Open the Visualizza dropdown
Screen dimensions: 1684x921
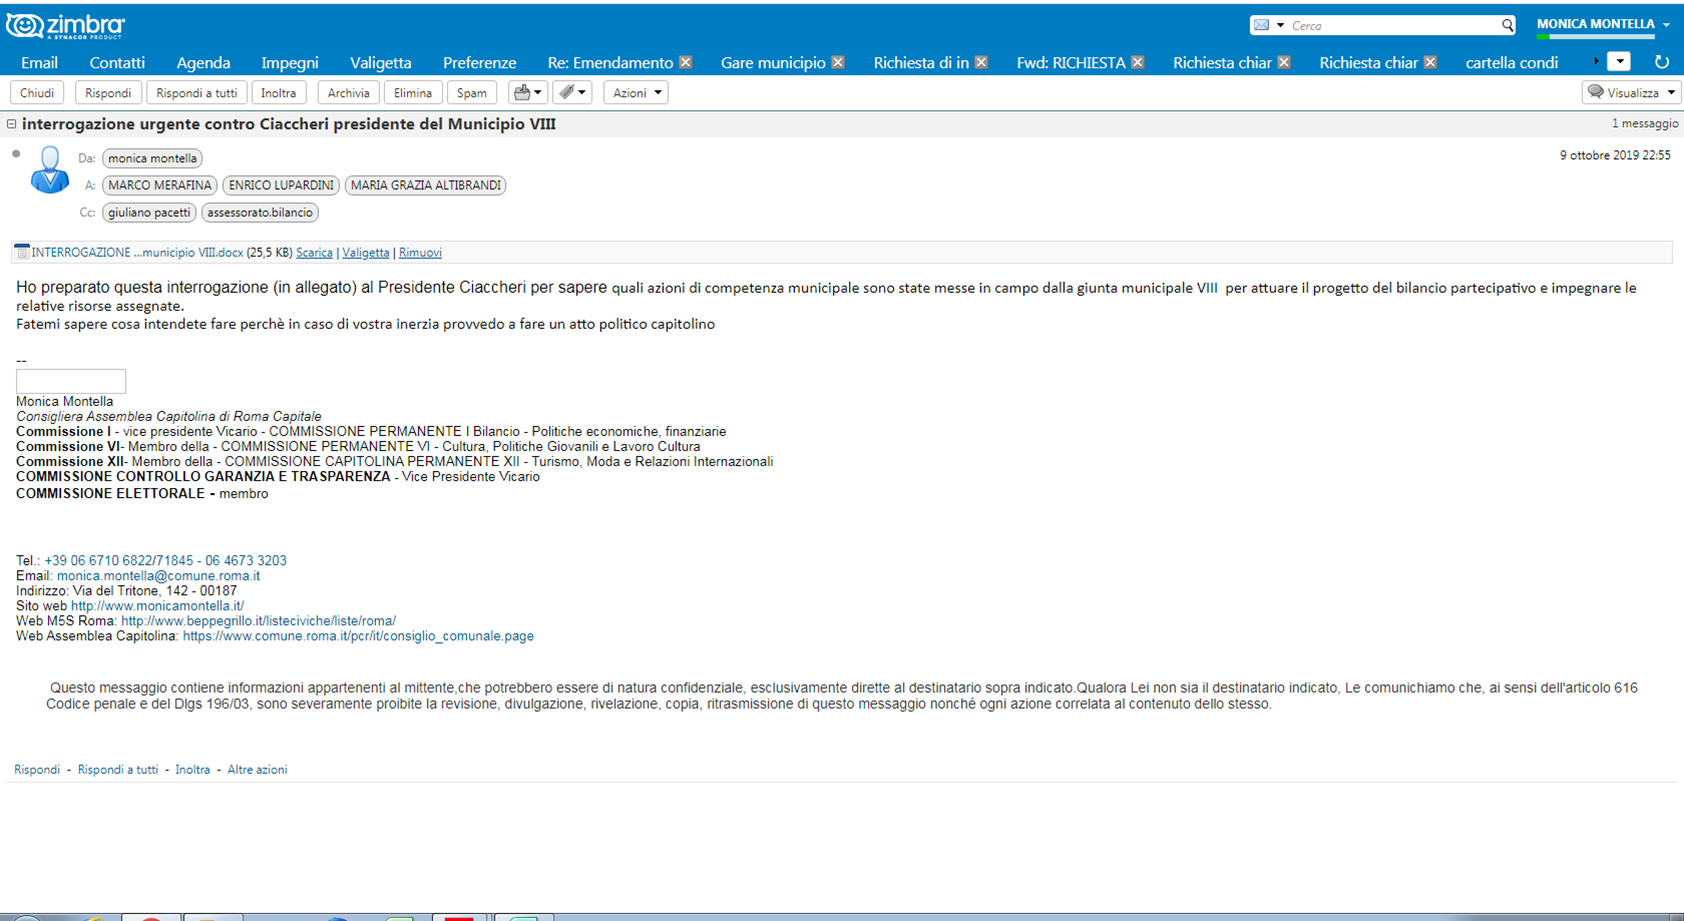tap(1632, 92)
